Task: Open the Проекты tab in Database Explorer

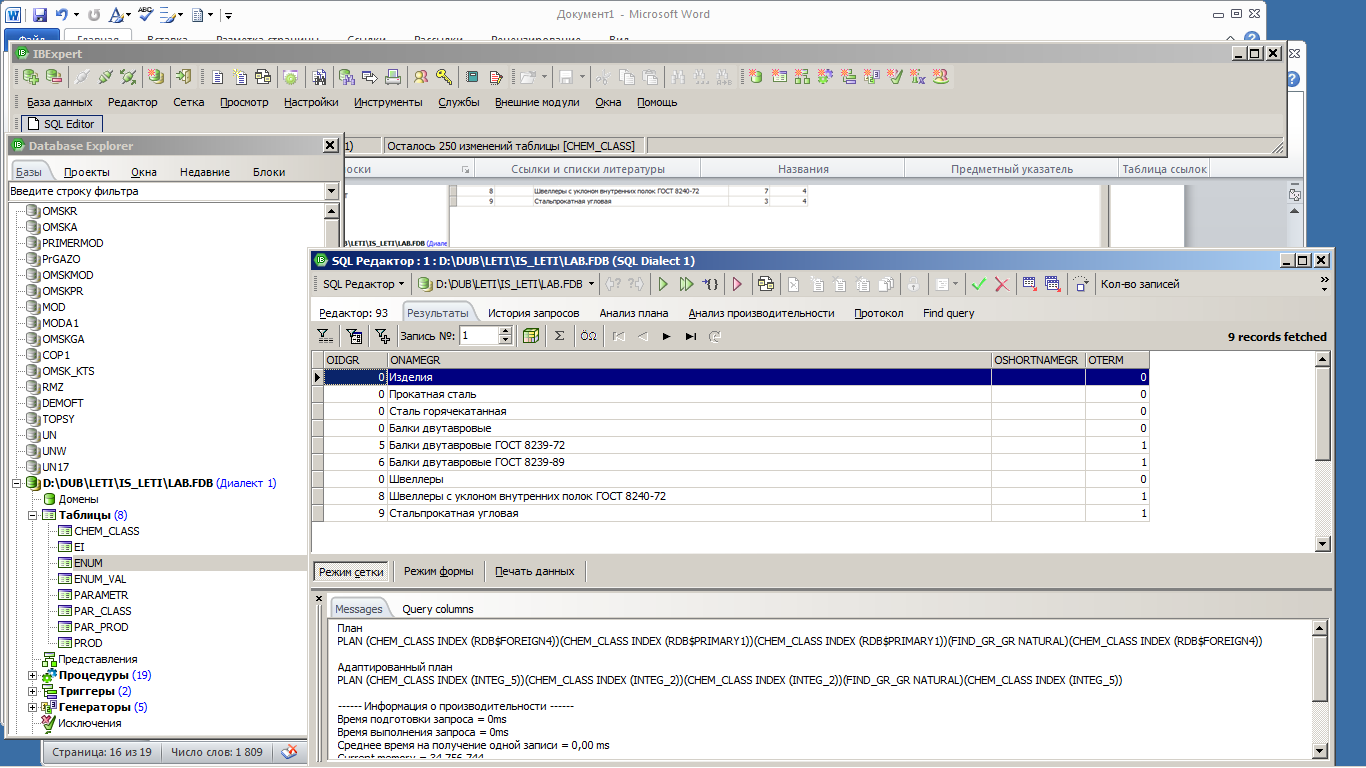Action: pos(87,172)
